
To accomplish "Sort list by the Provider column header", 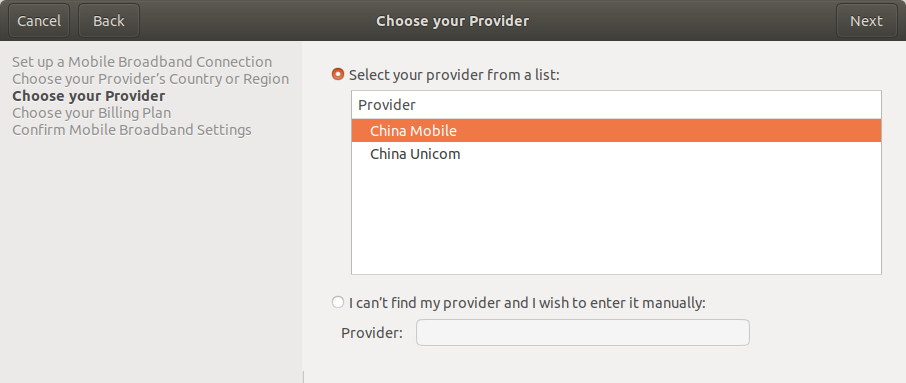I will pos(616,105).
